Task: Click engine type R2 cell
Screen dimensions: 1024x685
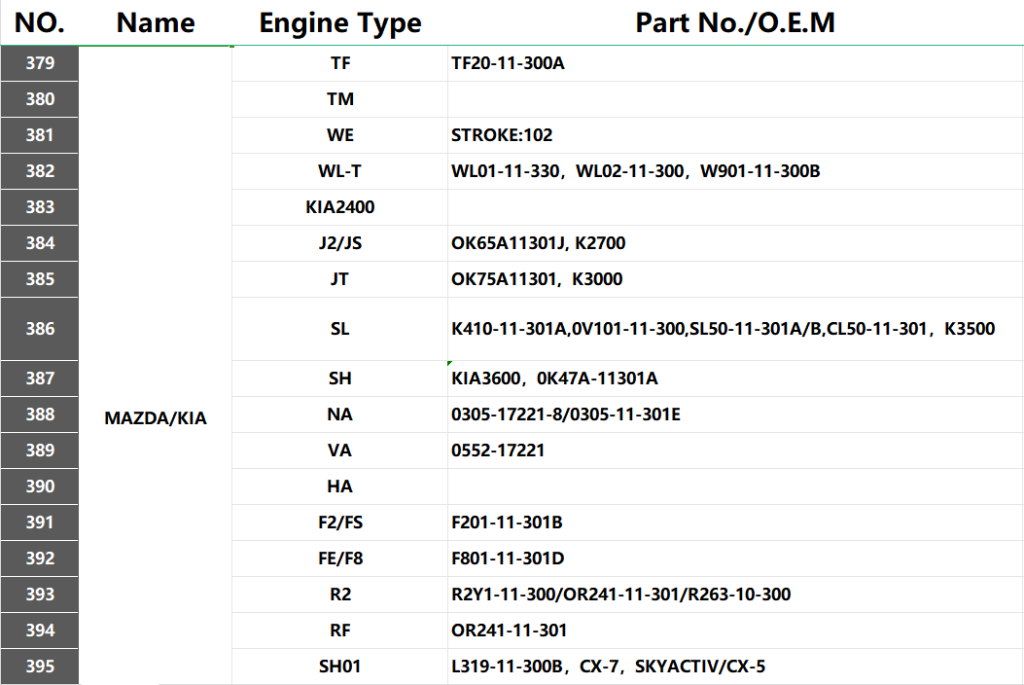Action: click(340, 594)
